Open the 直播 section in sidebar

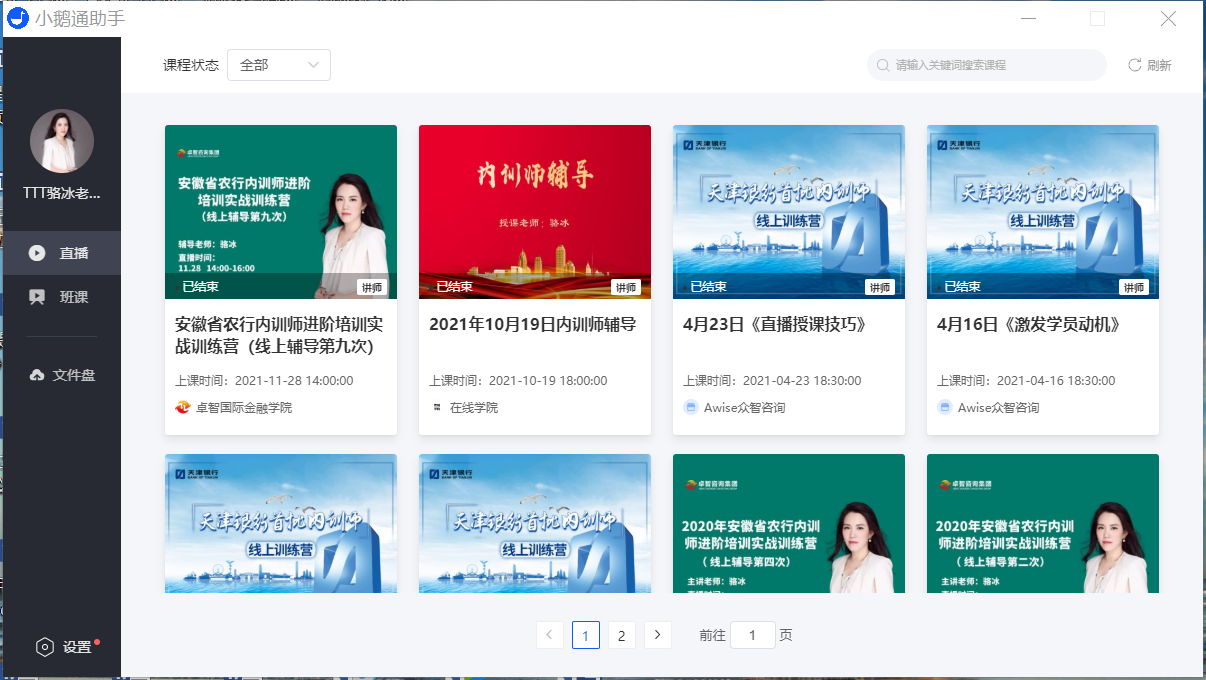click(61, 253)
